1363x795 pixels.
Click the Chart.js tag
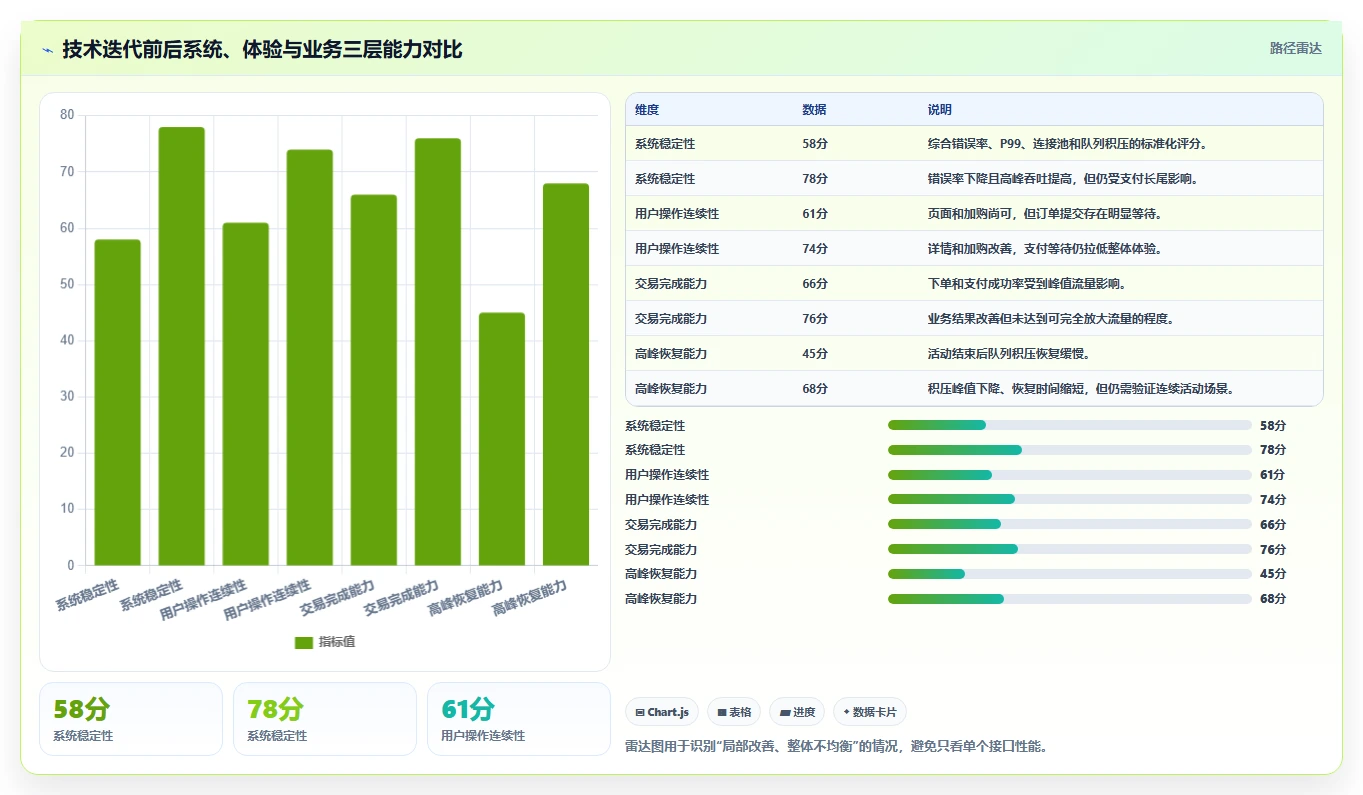[x=662, y=712]
